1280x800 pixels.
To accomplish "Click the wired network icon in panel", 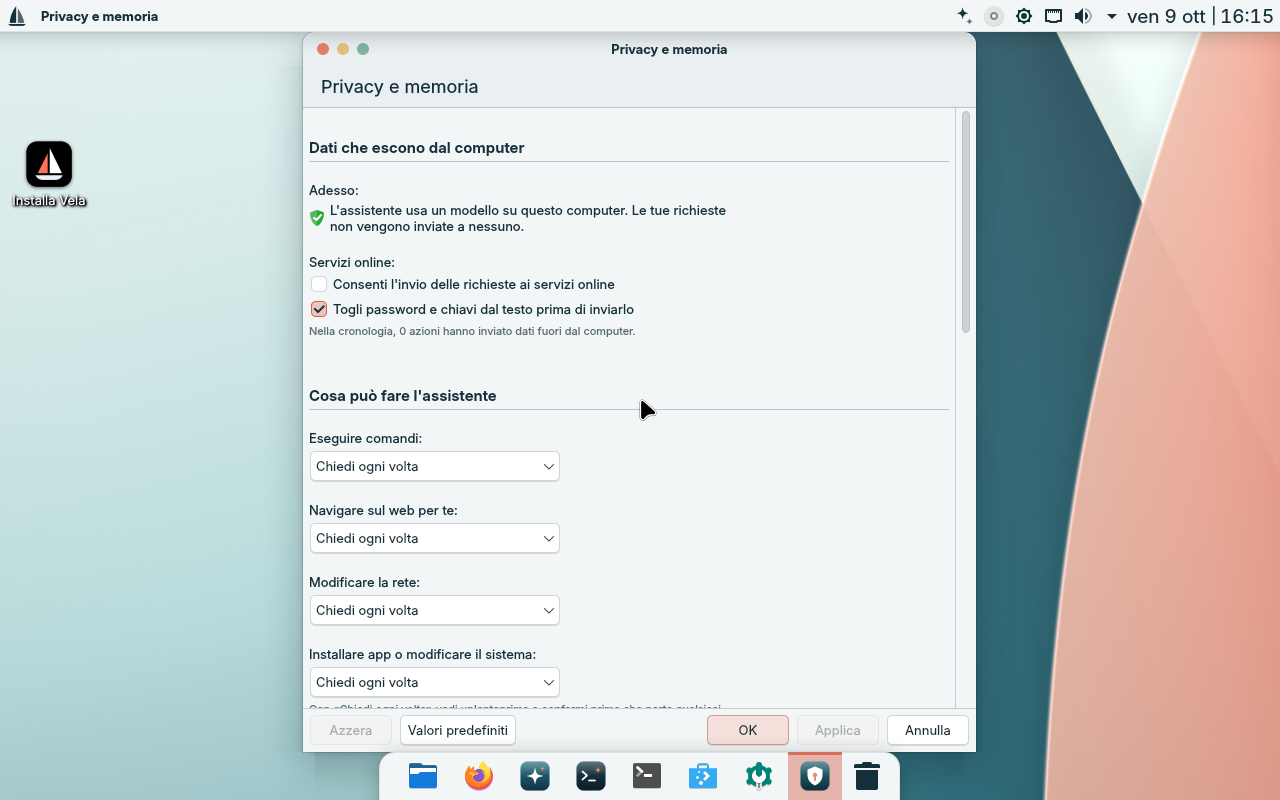I will 1053,16.
